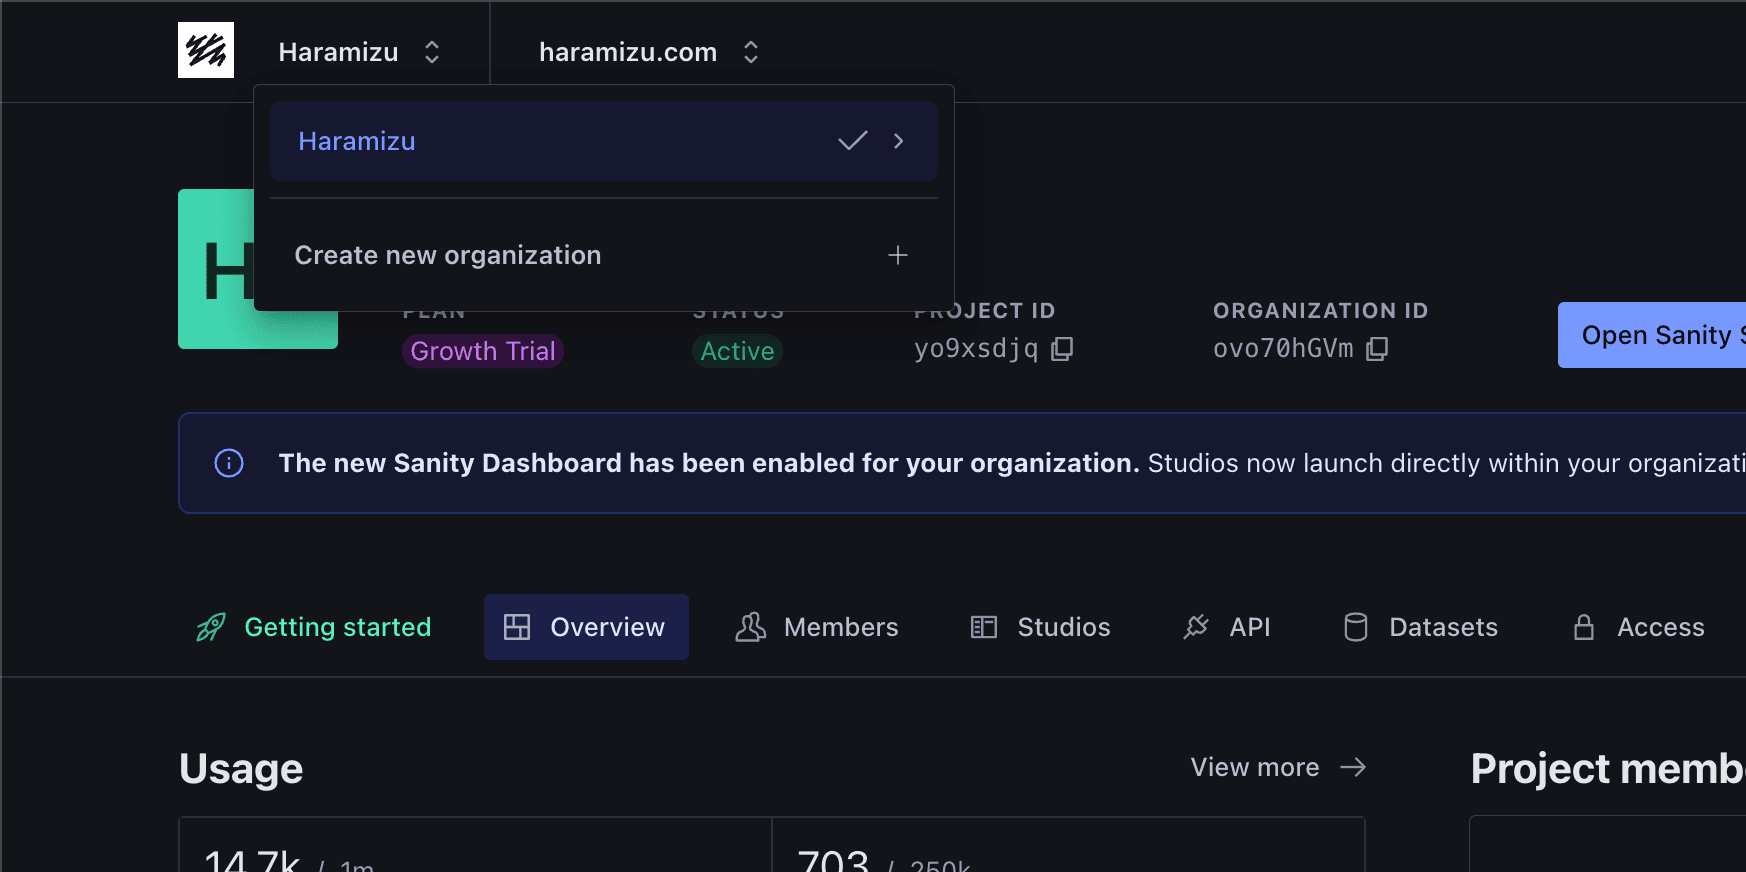Copy the project ID yo9xsdjq

coord(1062,348)
